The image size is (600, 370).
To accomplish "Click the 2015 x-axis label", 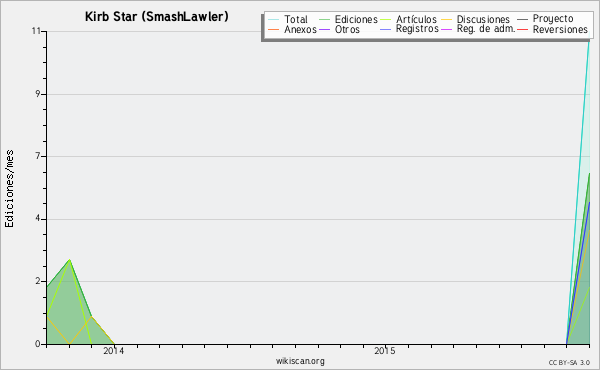I will tap(385, 351).
